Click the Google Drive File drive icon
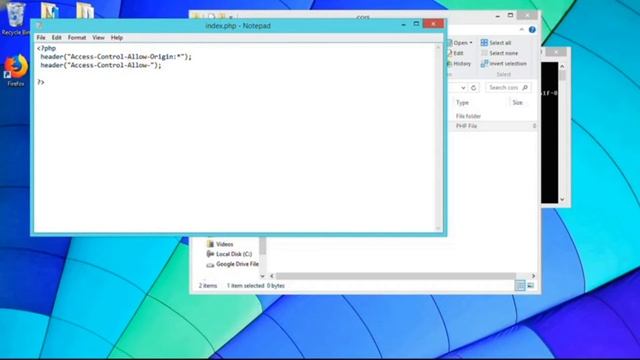640x360 pixels. click(210, 264)
